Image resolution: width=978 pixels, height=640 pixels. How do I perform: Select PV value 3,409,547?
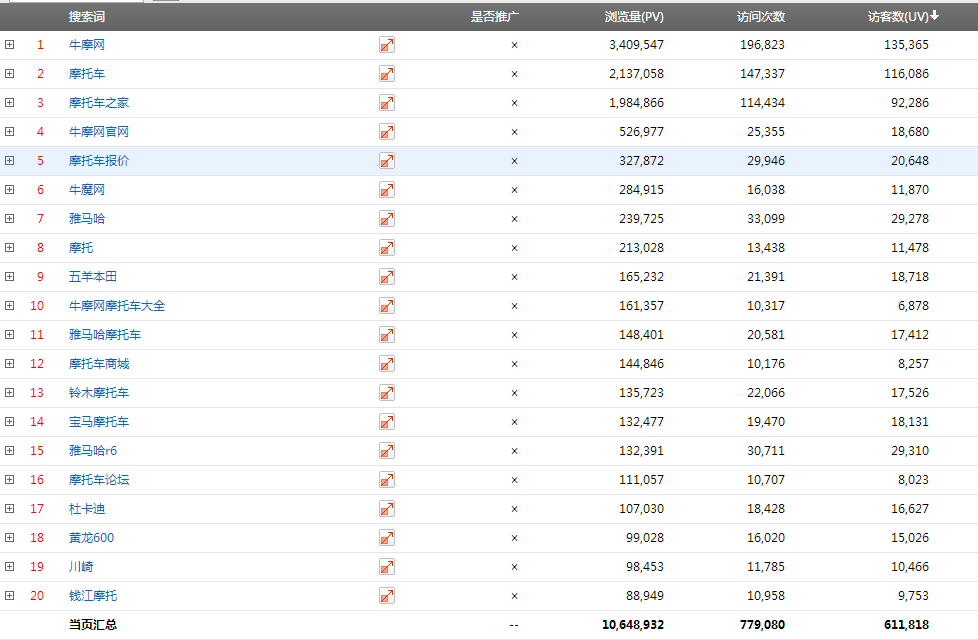click(x=636, y=45)
